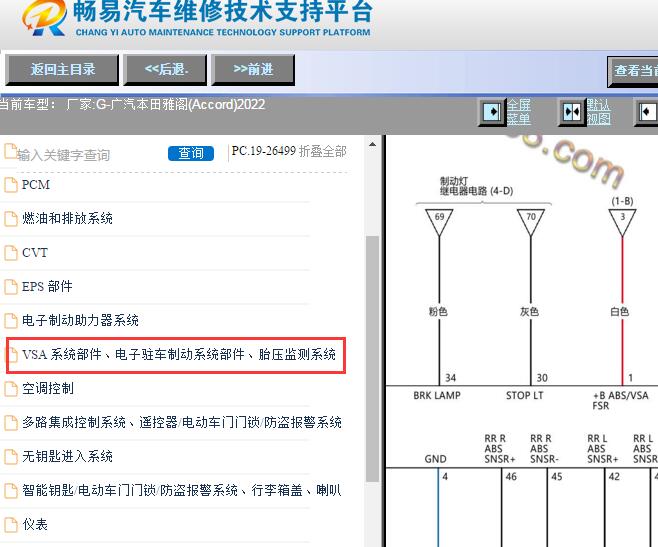Go back with the <<后退 button
The width and height of the screenshot is (658, 547).
[x=165, y=70]
